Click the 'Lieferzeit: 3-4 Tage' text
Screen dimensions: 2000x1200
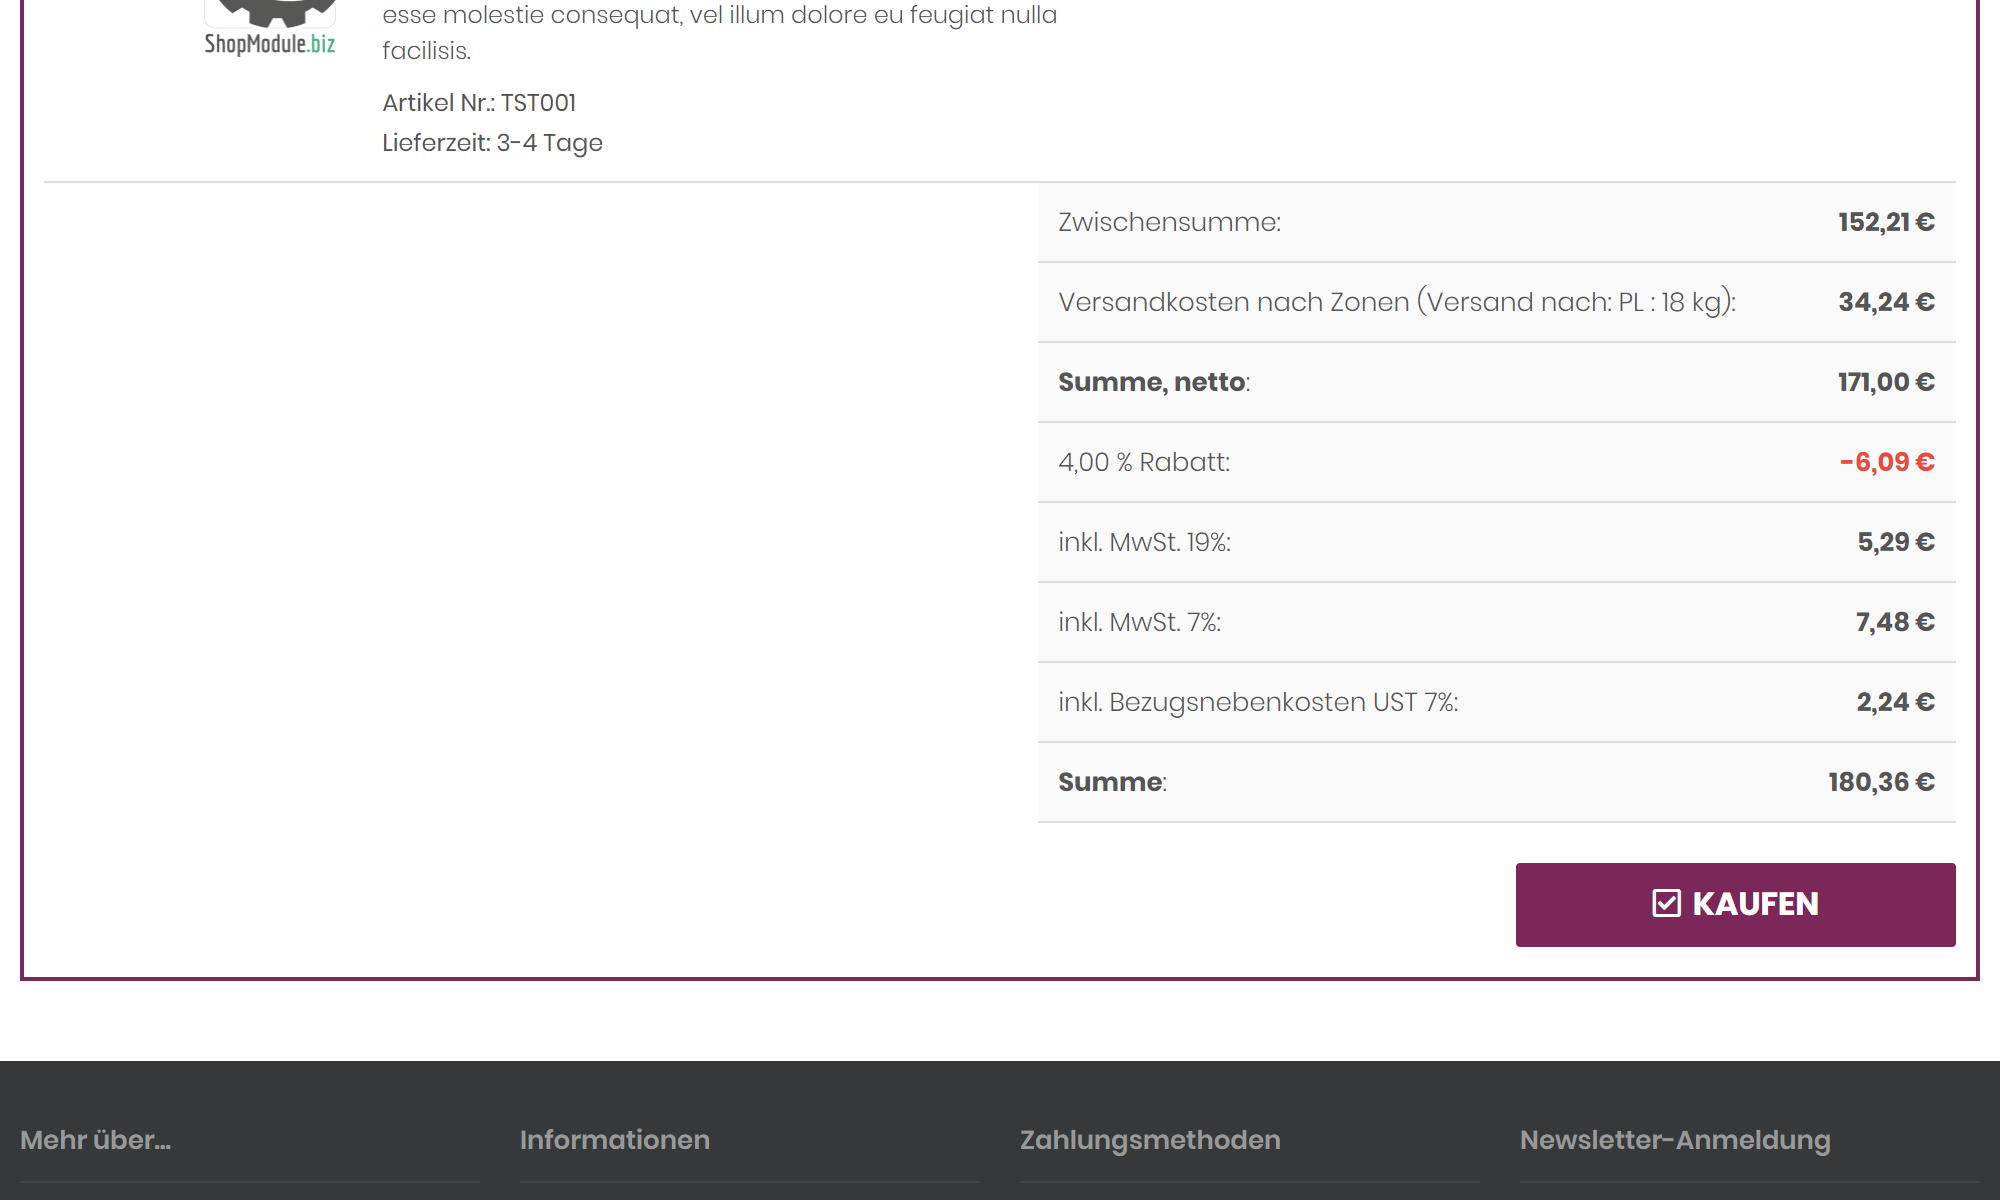pos(492,143)
